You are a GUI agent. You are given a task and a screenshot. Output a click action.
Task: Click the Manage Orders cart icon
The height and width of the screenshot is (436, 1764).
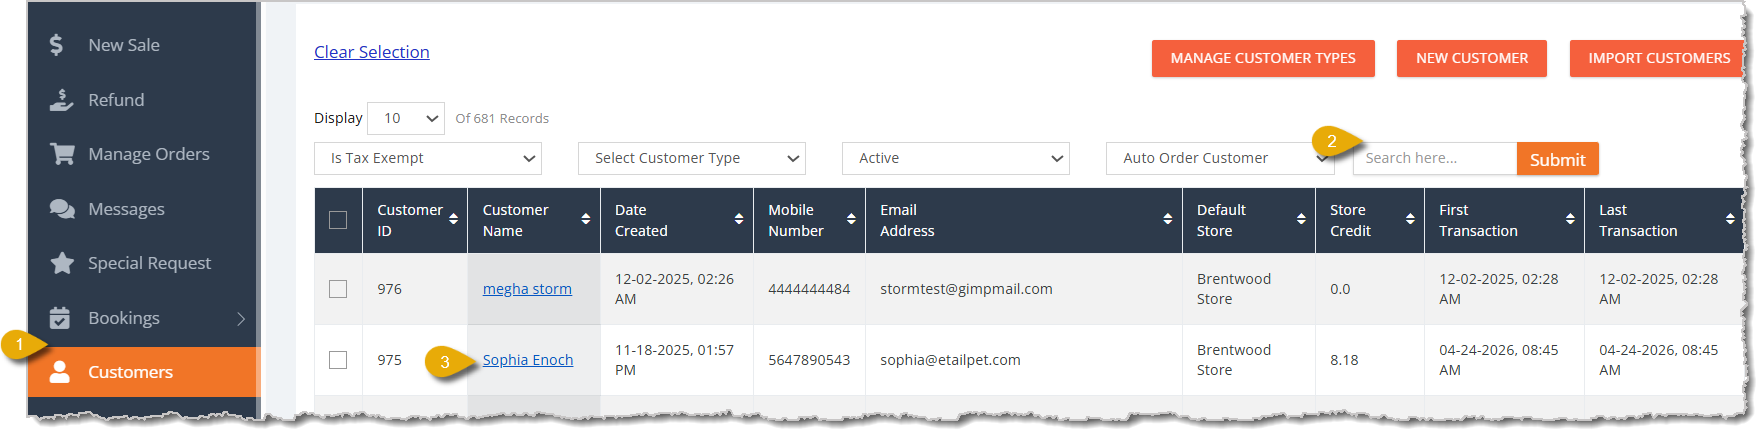tap(62, 154)
